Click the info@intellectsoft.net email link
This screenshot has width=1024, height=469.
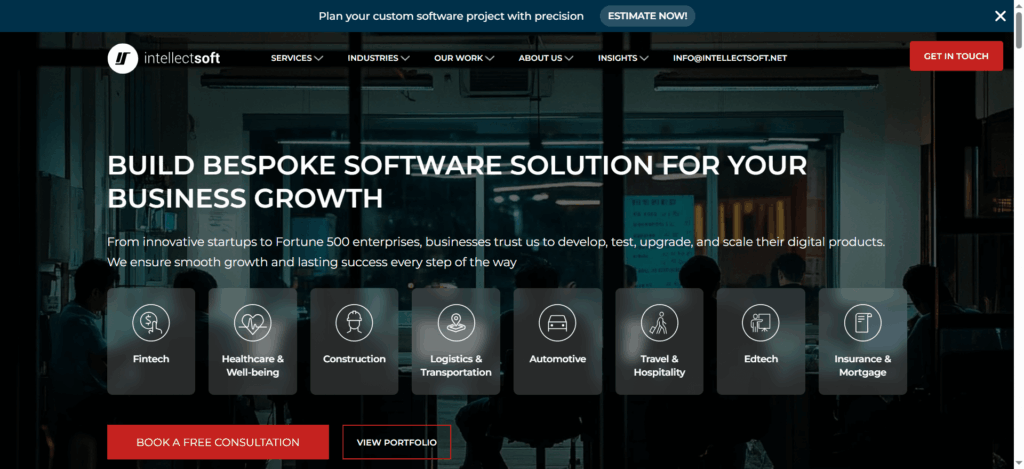(730, 58)
